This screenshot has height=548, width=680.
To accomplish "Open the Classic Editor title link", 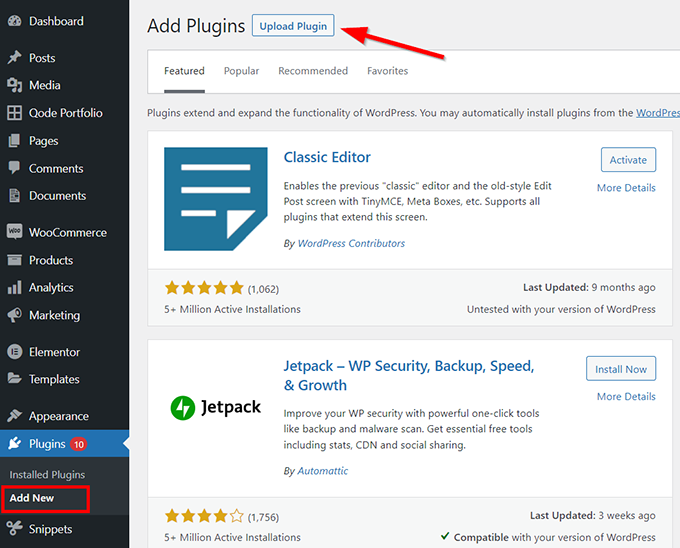I will pos(327,157).
